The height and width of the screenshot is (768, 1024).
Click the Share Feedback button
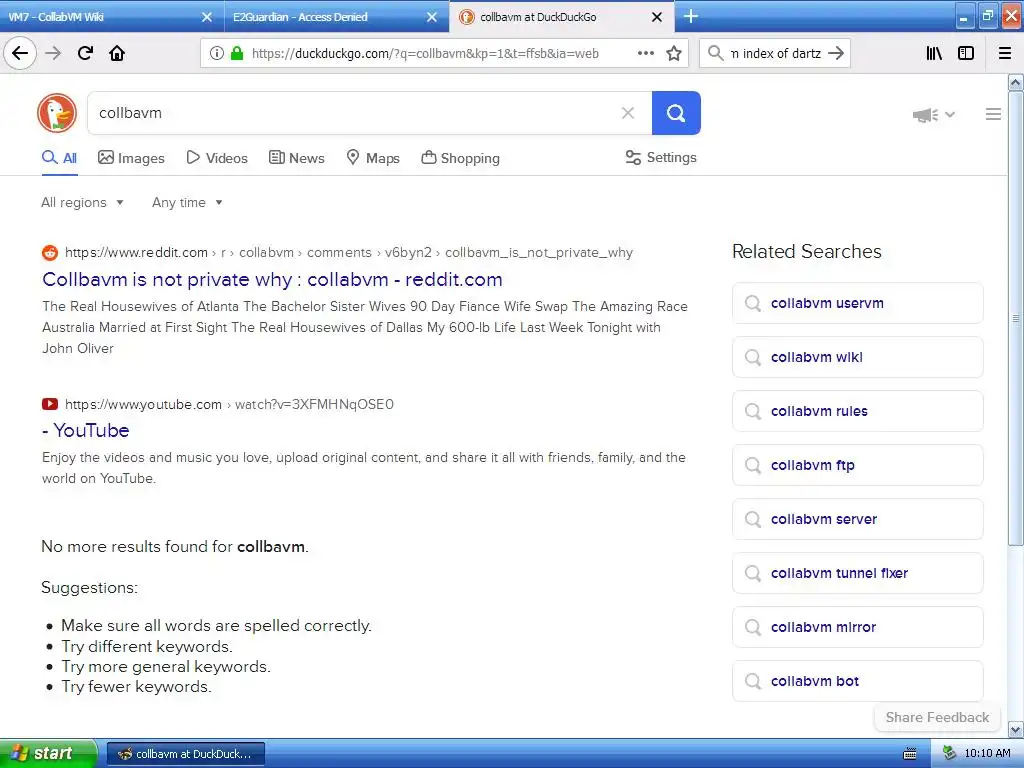click(x=936, y=717)
